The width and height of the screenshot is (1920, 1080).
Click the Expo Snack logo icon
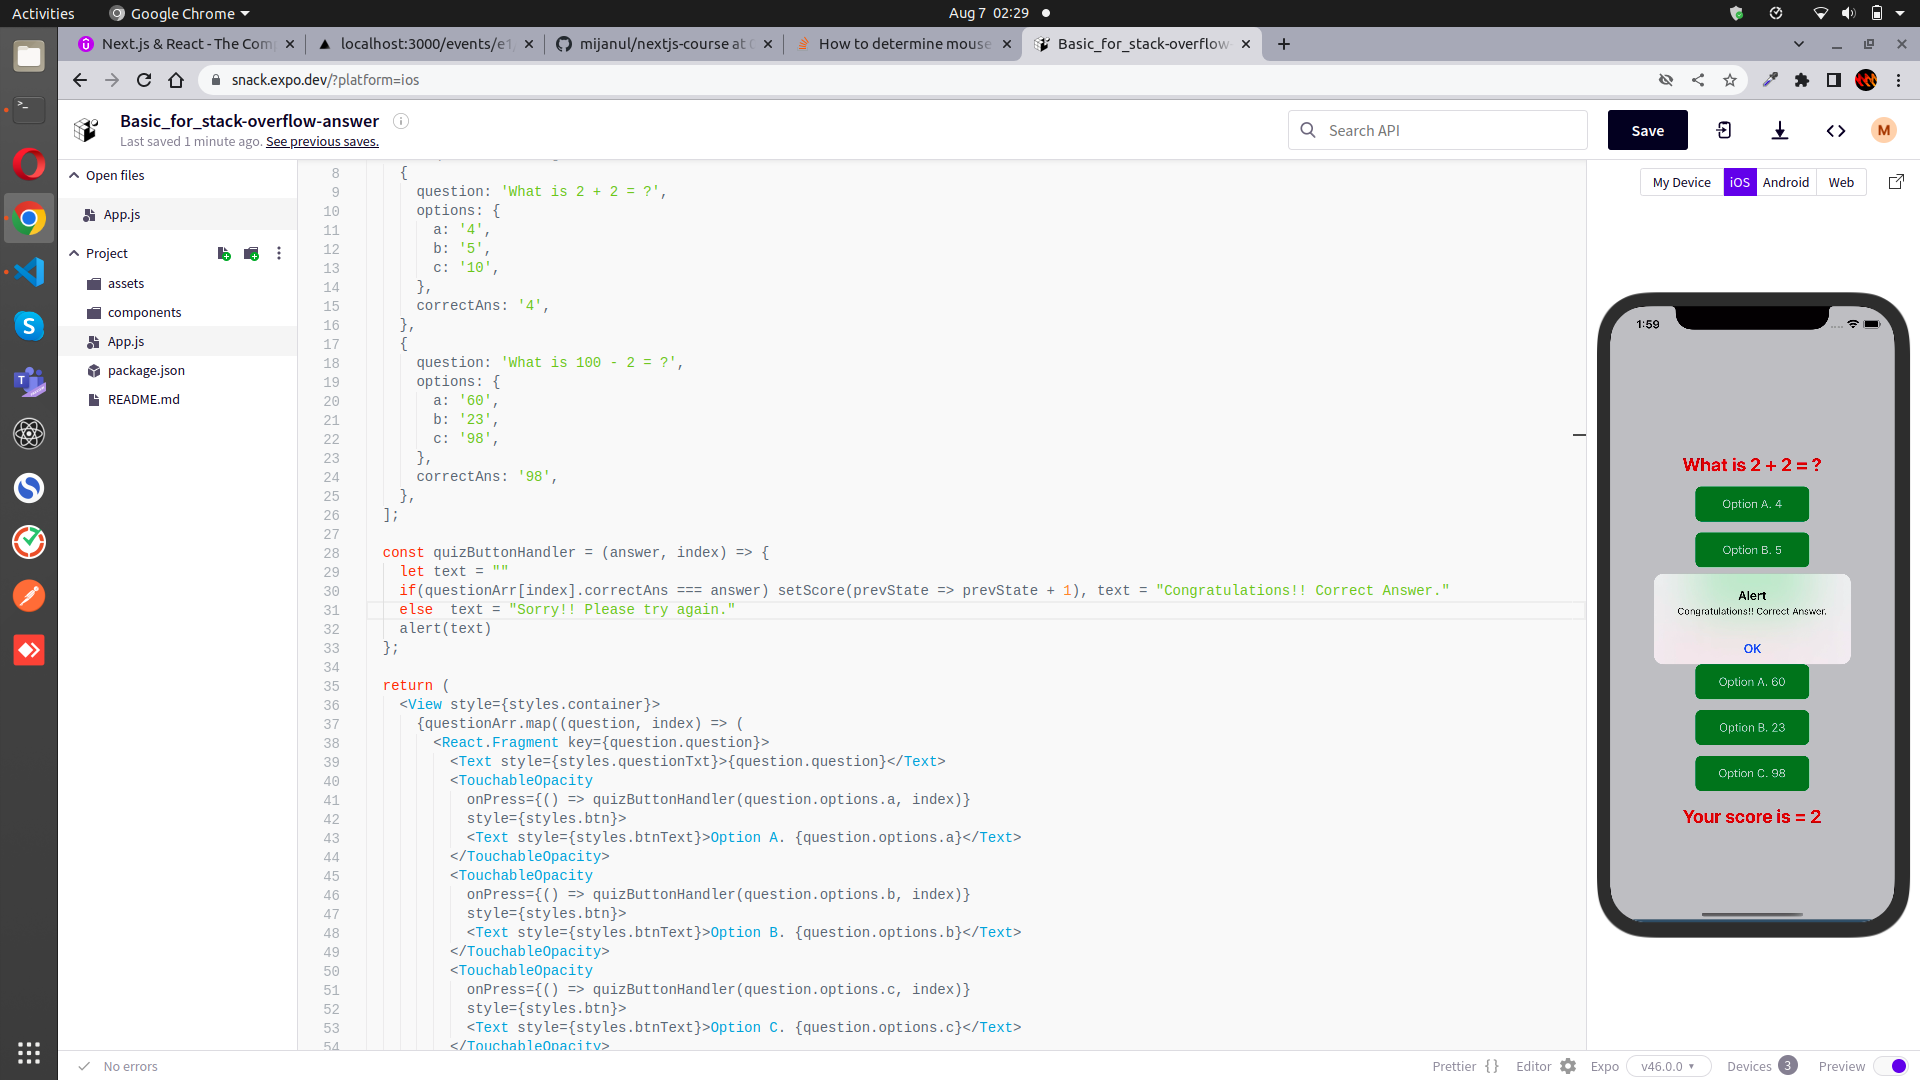[87, 130]
